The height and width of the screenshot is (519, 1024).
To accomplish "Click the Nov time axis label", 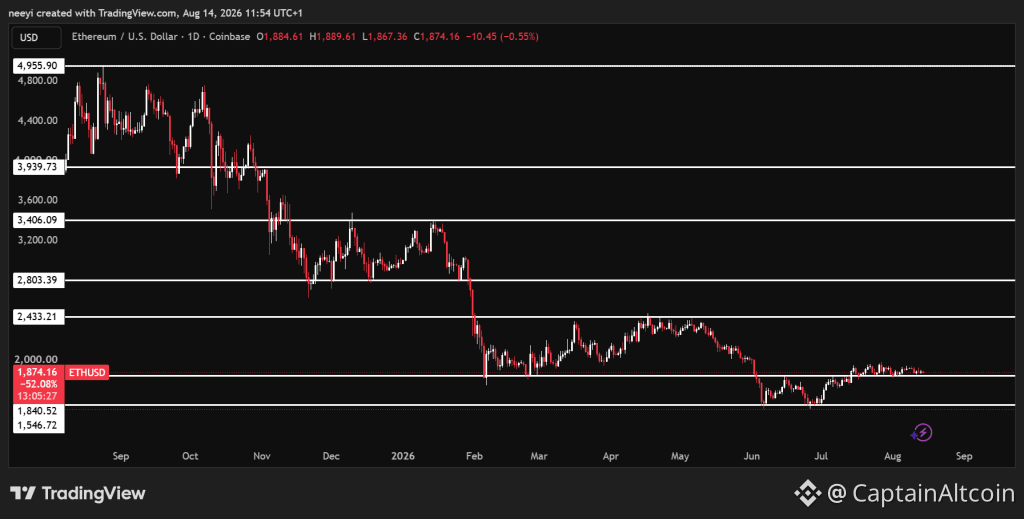I will (262, 456).
